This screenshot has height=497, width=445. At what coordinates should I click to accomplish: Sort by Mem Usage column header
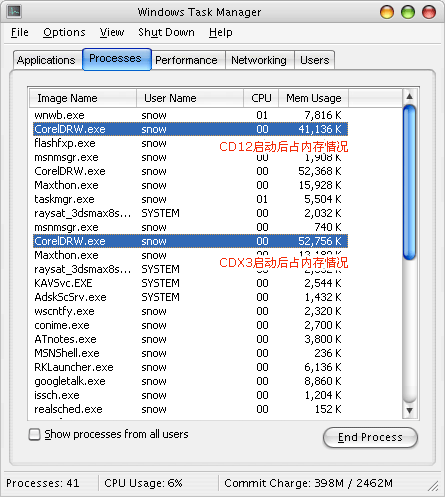tap(313, 98)
